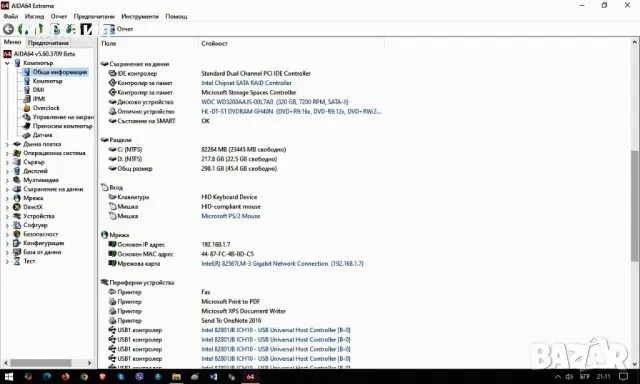The image size is (640, 384).
Task: Expand the Сървър node
Action: pos(7,162)
